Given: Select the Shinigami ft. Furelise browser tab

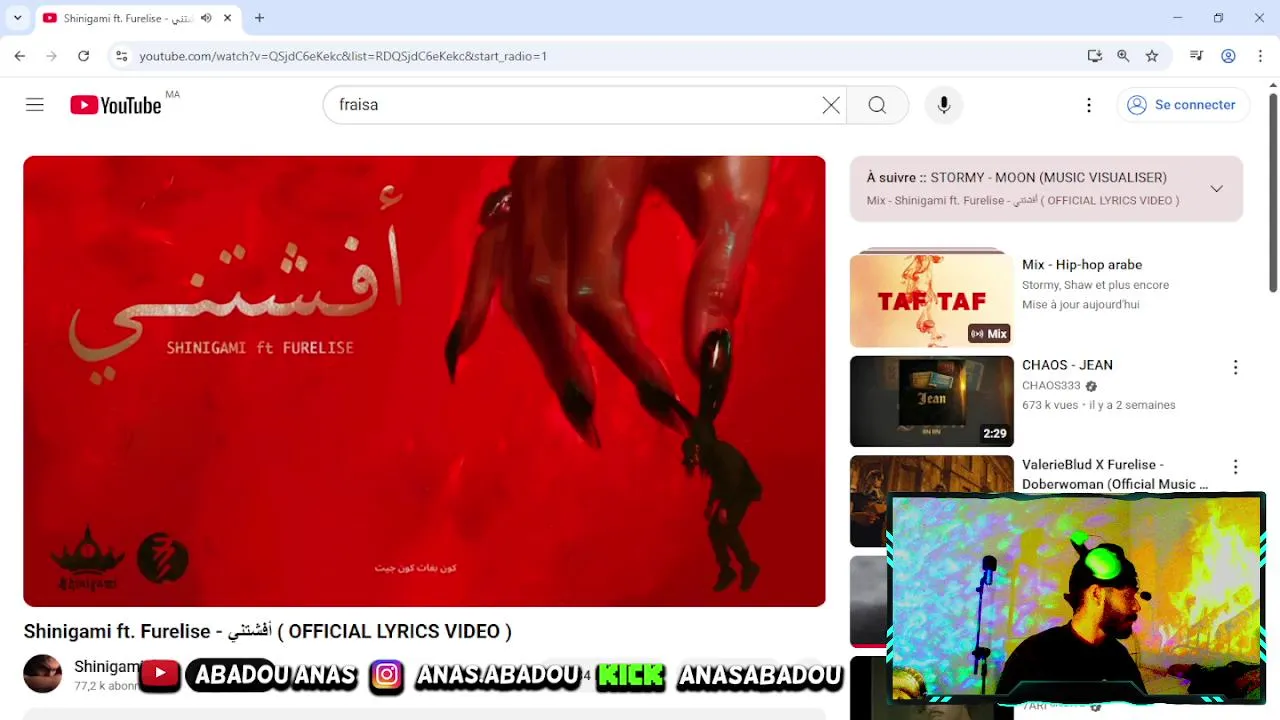Looking at the screenshot, I should click(x=137, y=18).
